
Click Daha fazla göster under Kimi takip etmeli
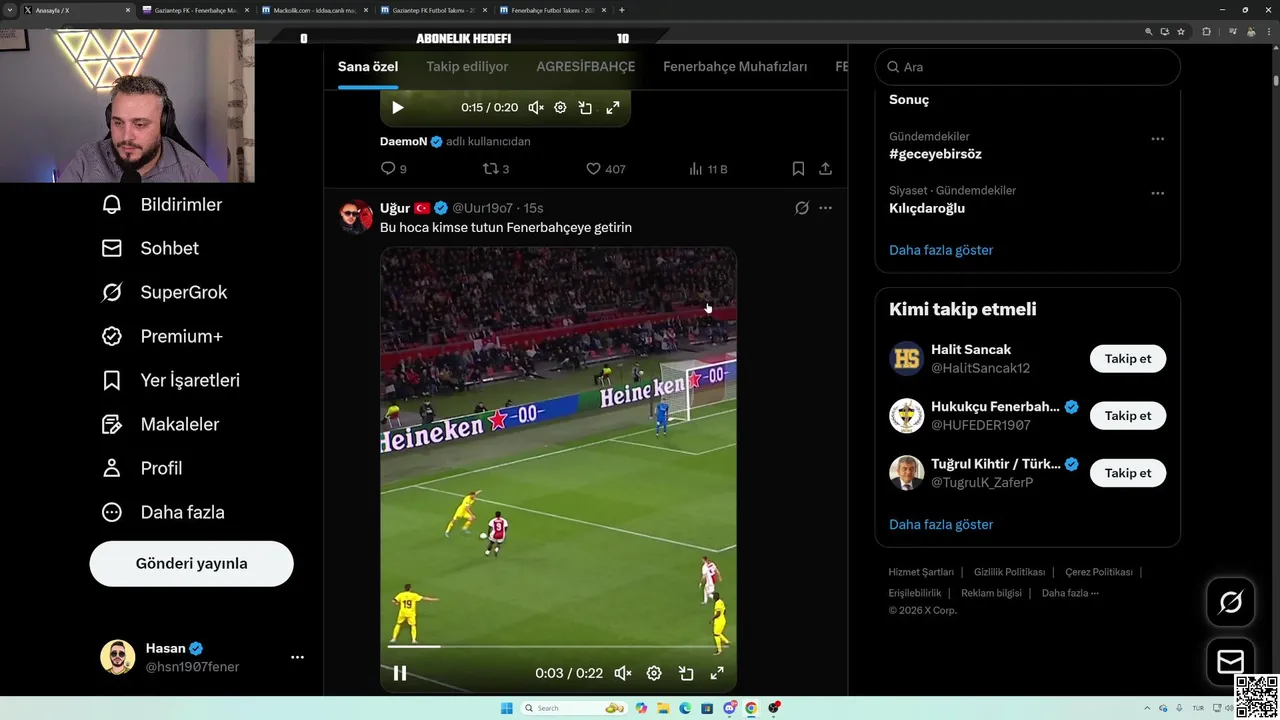(x=941, y=524)
